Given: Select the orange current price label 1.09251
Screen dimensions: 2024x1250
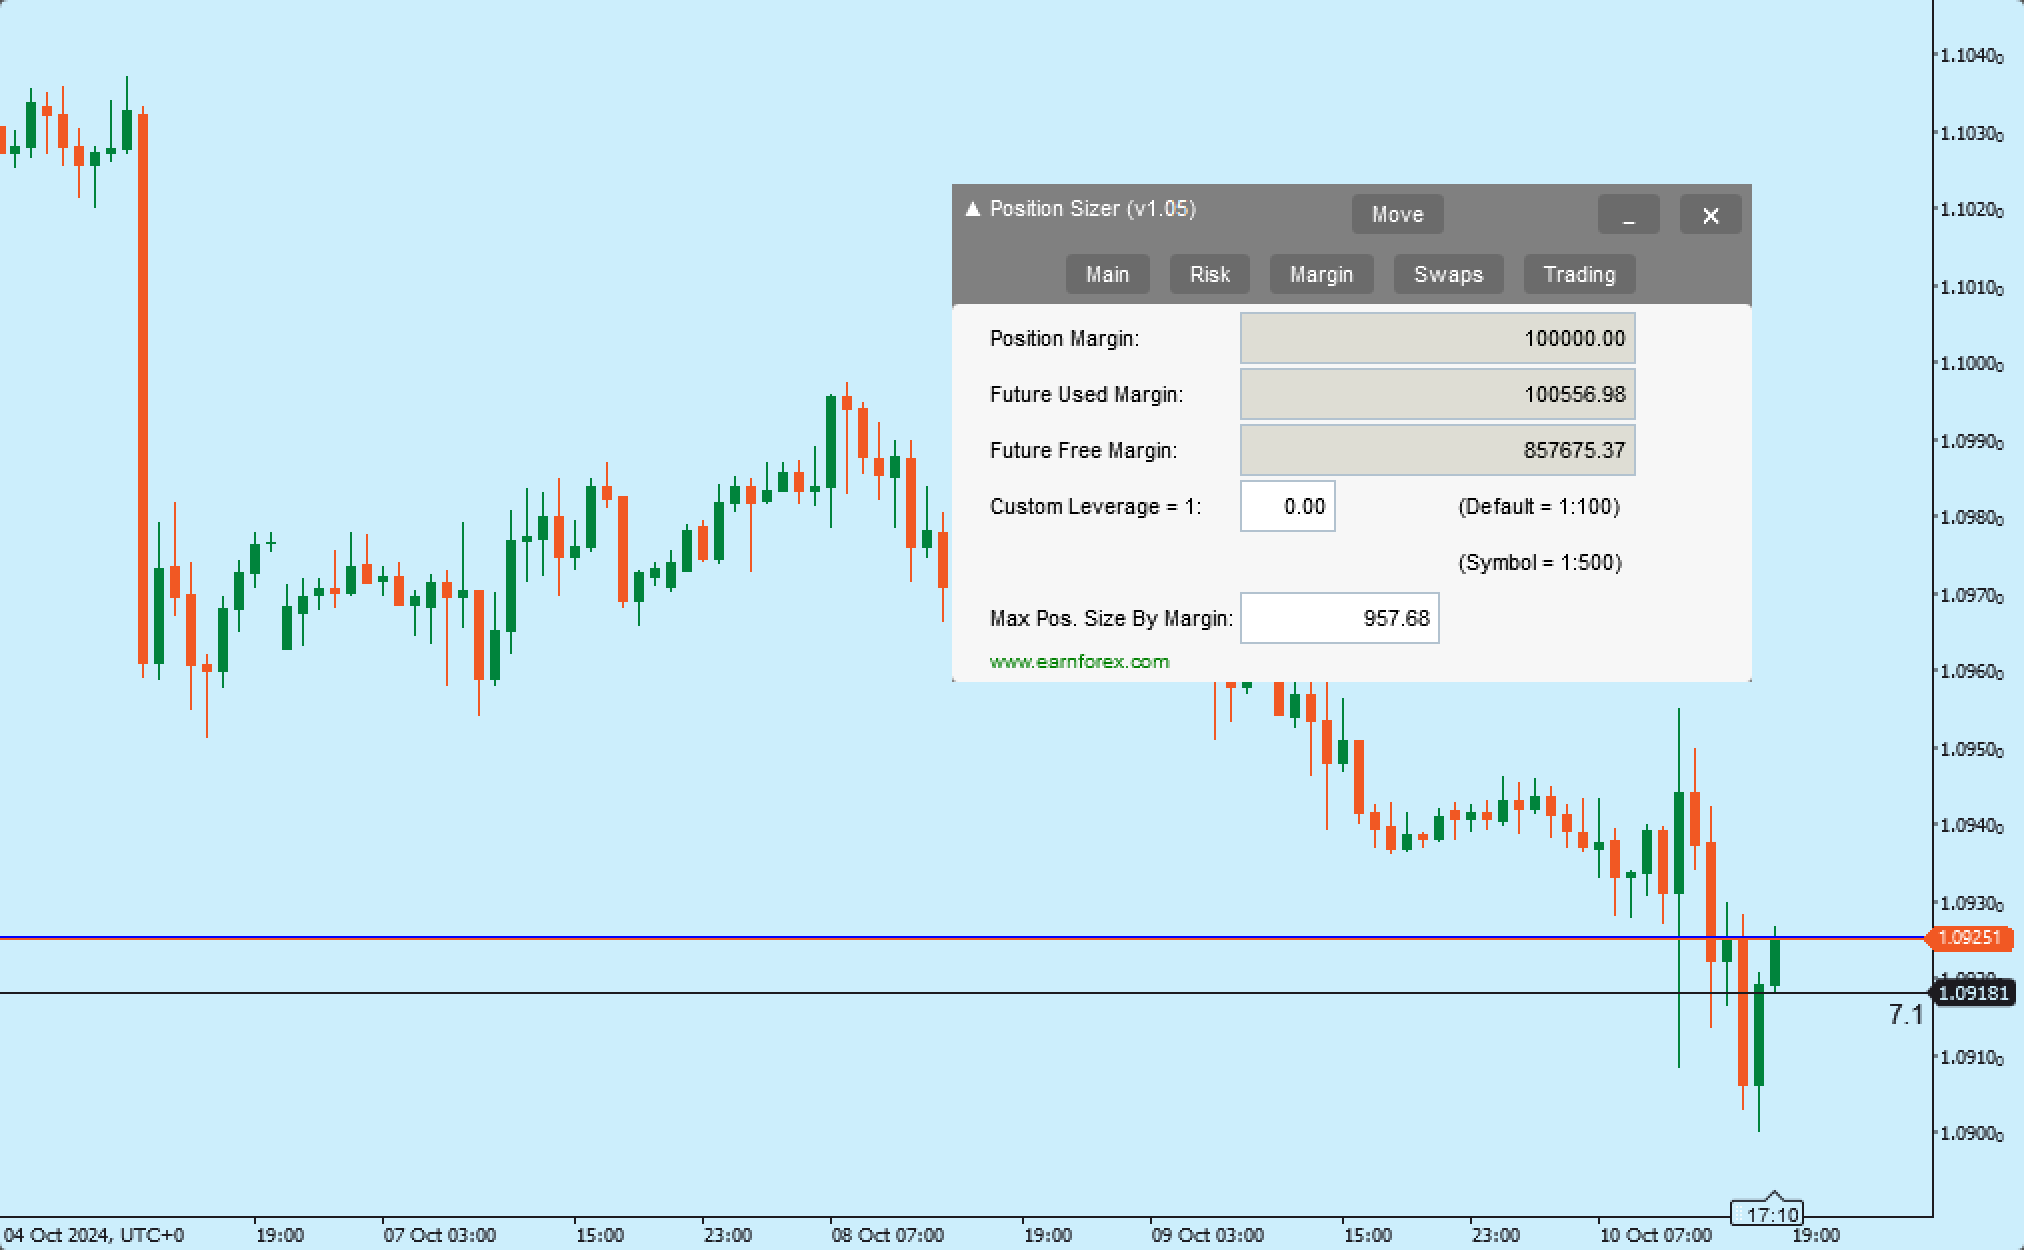Looking at the screenshot, I should pos(1971,938).
